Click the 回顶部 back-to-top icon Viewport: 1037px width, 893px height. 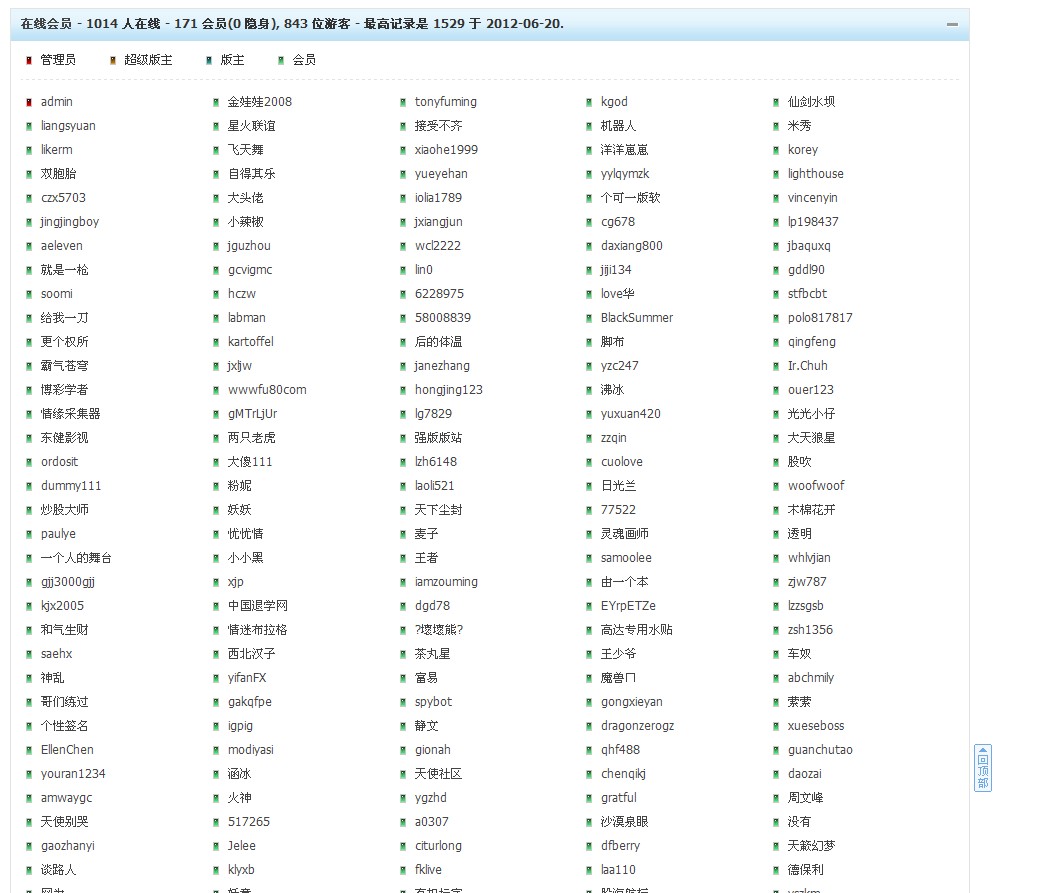point(983,766)
